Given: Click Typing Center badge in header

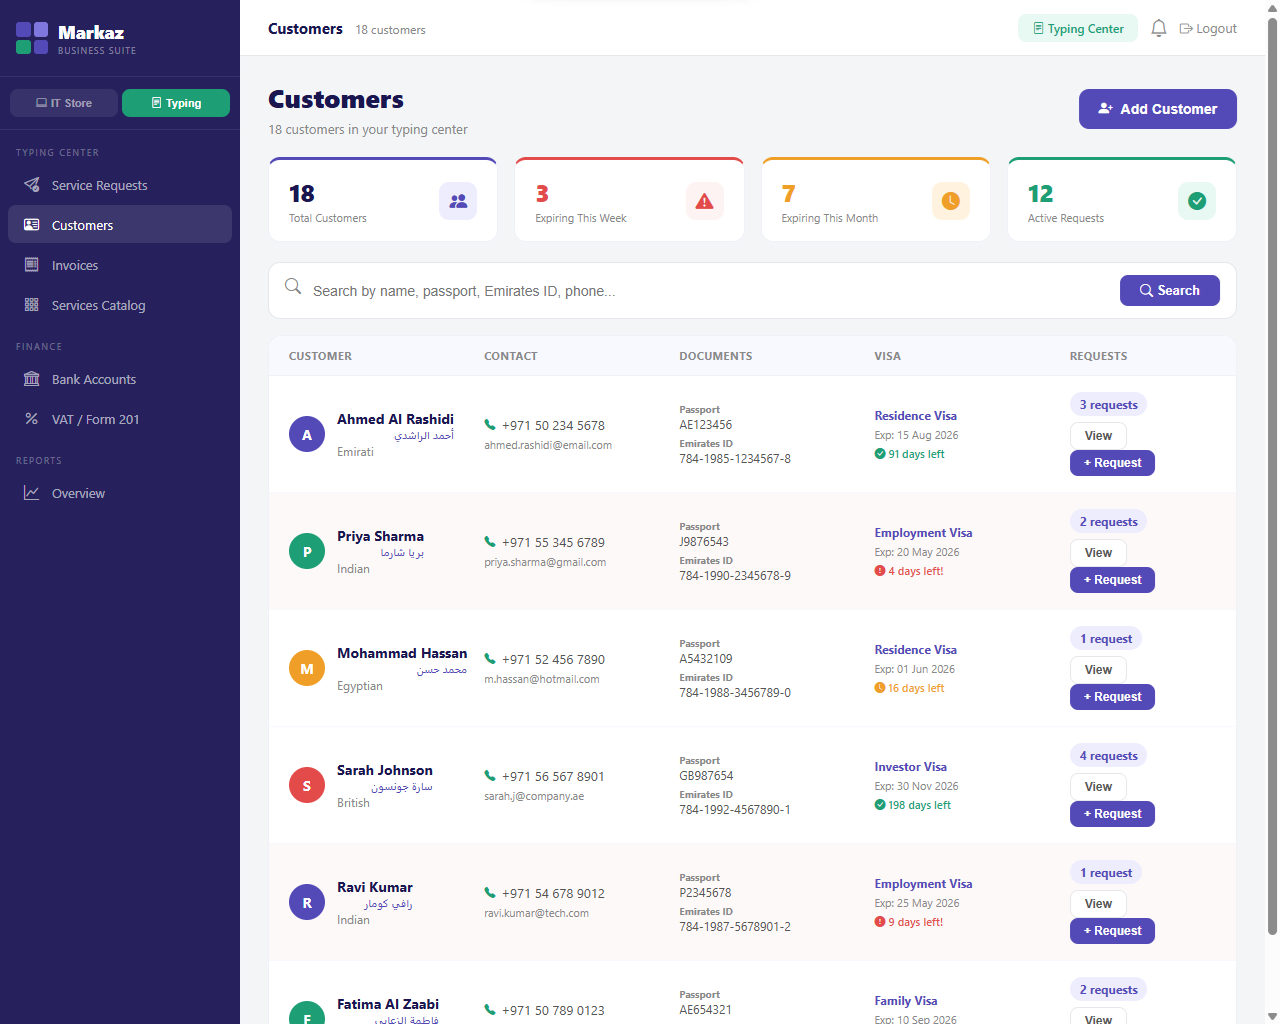Looking at the screenshot, I should [1078, 28].
